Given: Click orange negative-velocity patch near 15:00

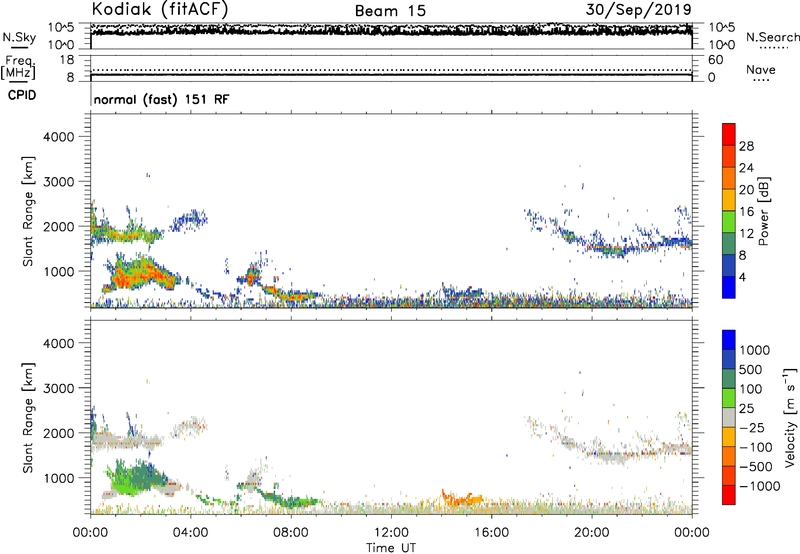Looking at the screenshot, I should coord(462,500).
